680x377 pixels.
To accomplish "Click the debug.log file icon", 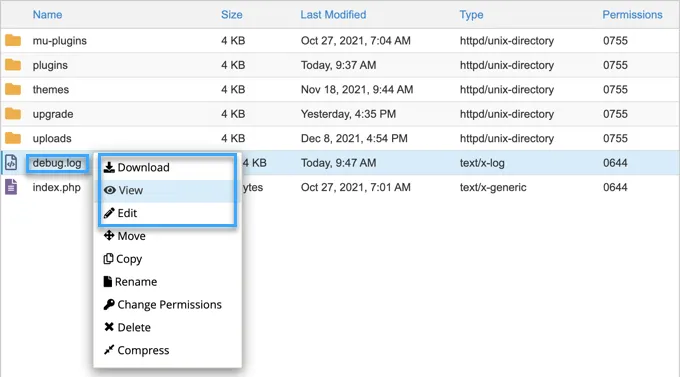I will (11, 163).
